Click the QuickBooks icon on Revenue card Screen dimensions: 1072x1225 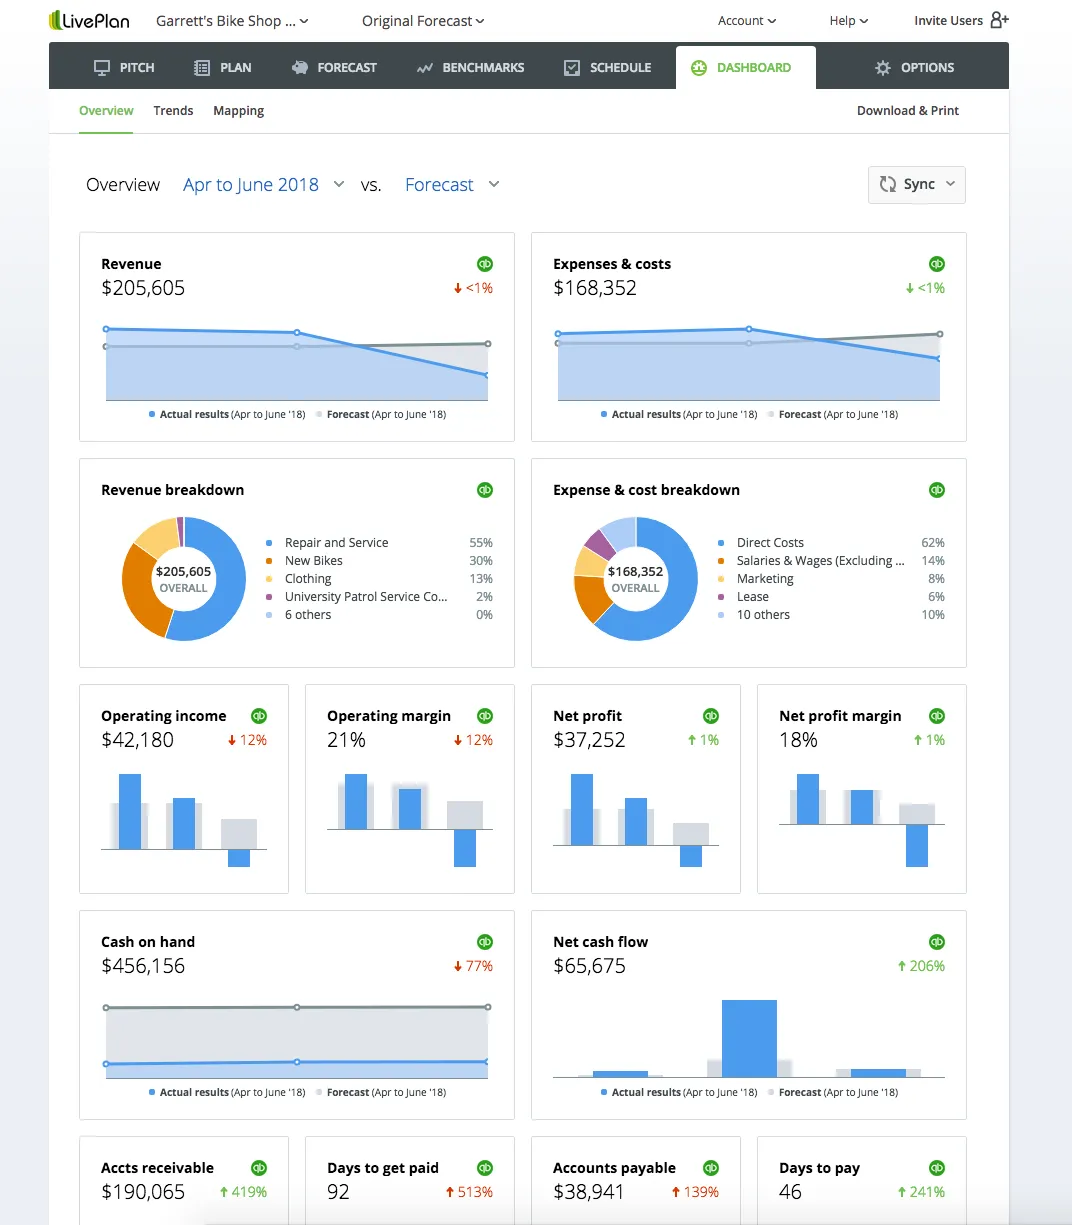click(485, 264)
